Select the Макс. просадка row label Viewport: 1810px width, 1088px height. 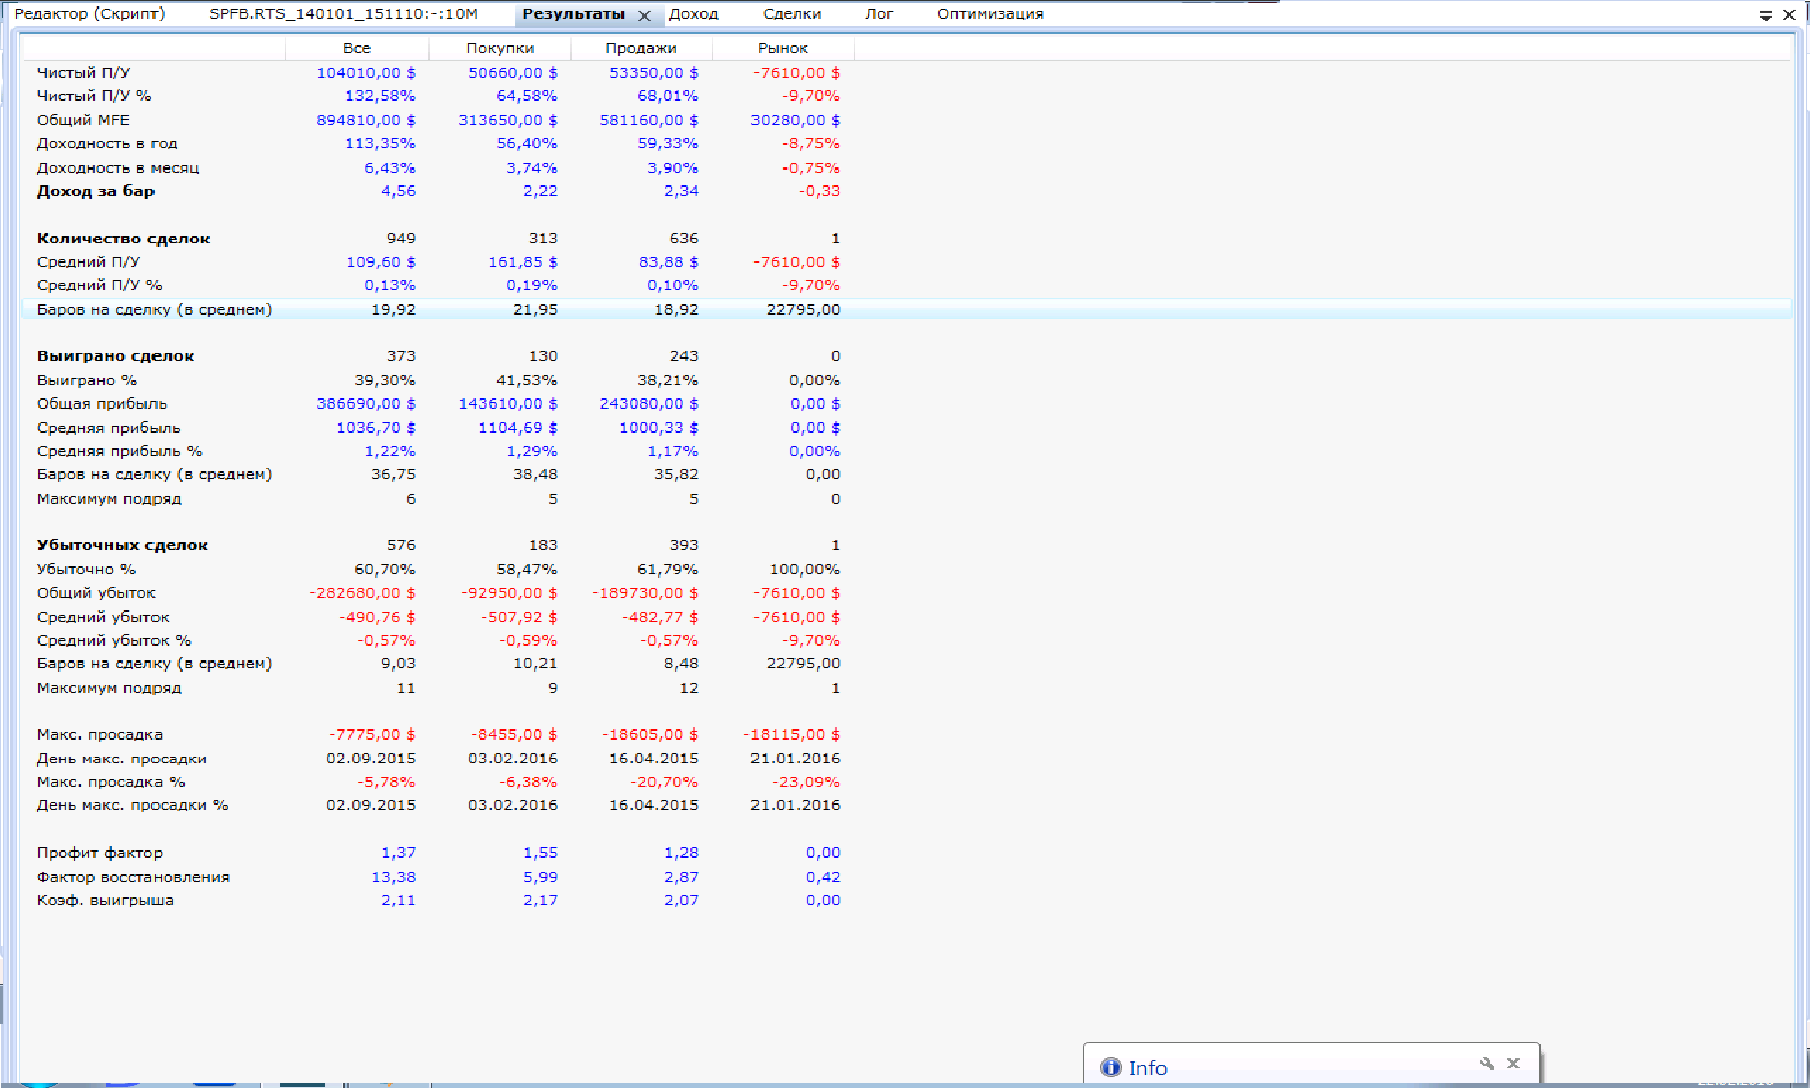coord(100,735)
